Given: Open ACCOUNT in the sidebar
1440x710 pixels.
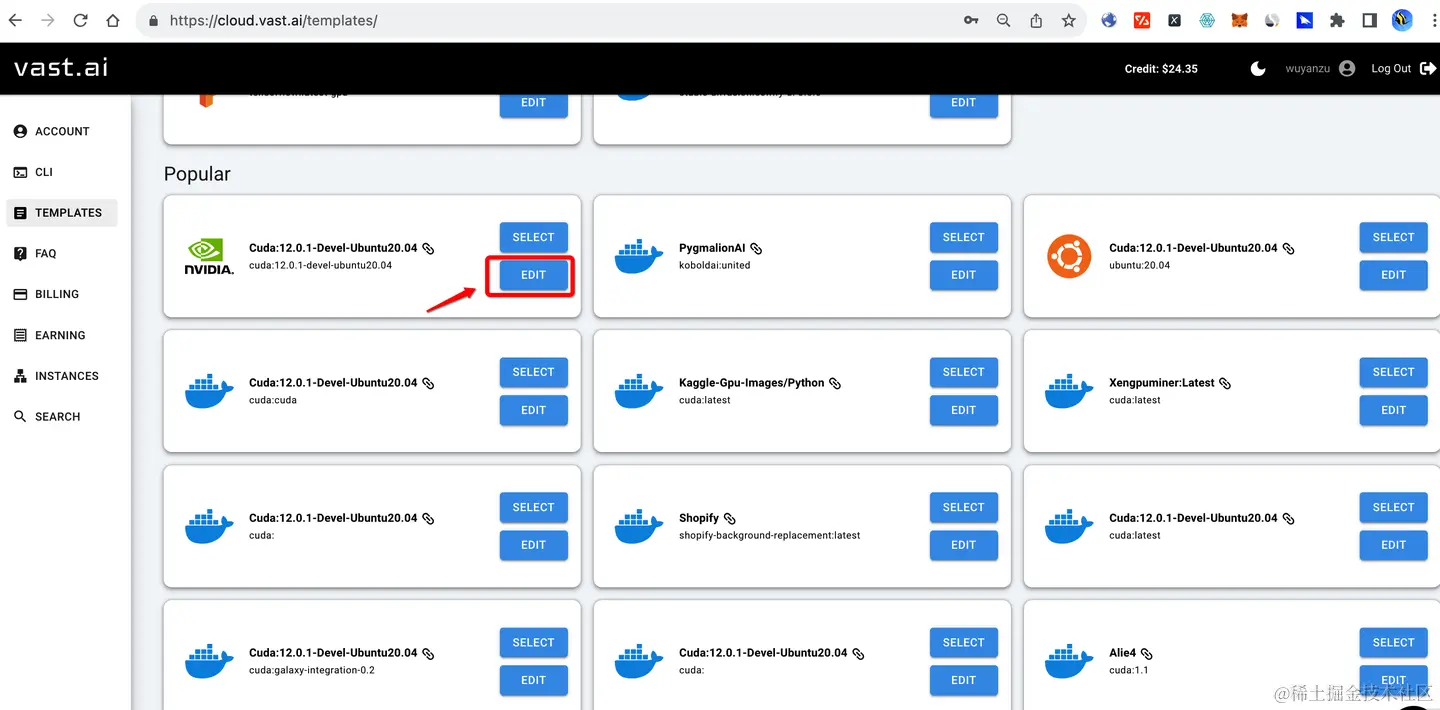Looking at the screenshot, I should pos(62,131).
